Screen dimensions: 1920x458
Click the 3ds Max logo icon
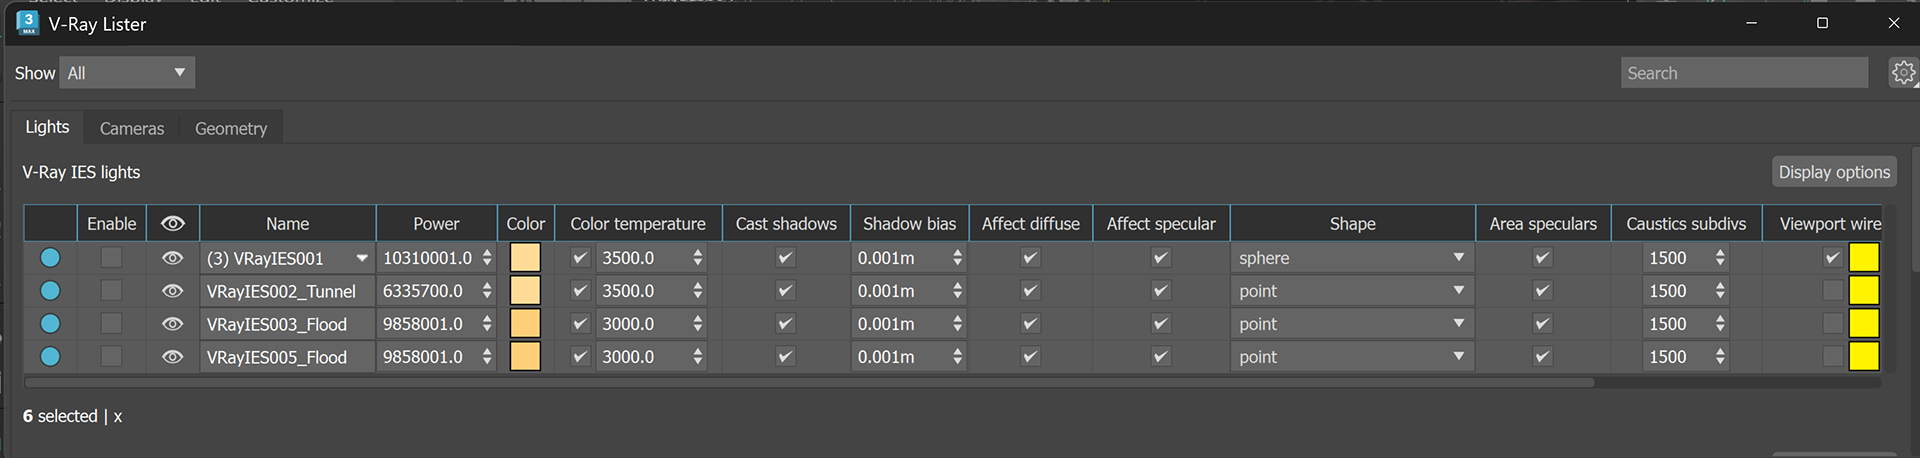coord(28,23)
